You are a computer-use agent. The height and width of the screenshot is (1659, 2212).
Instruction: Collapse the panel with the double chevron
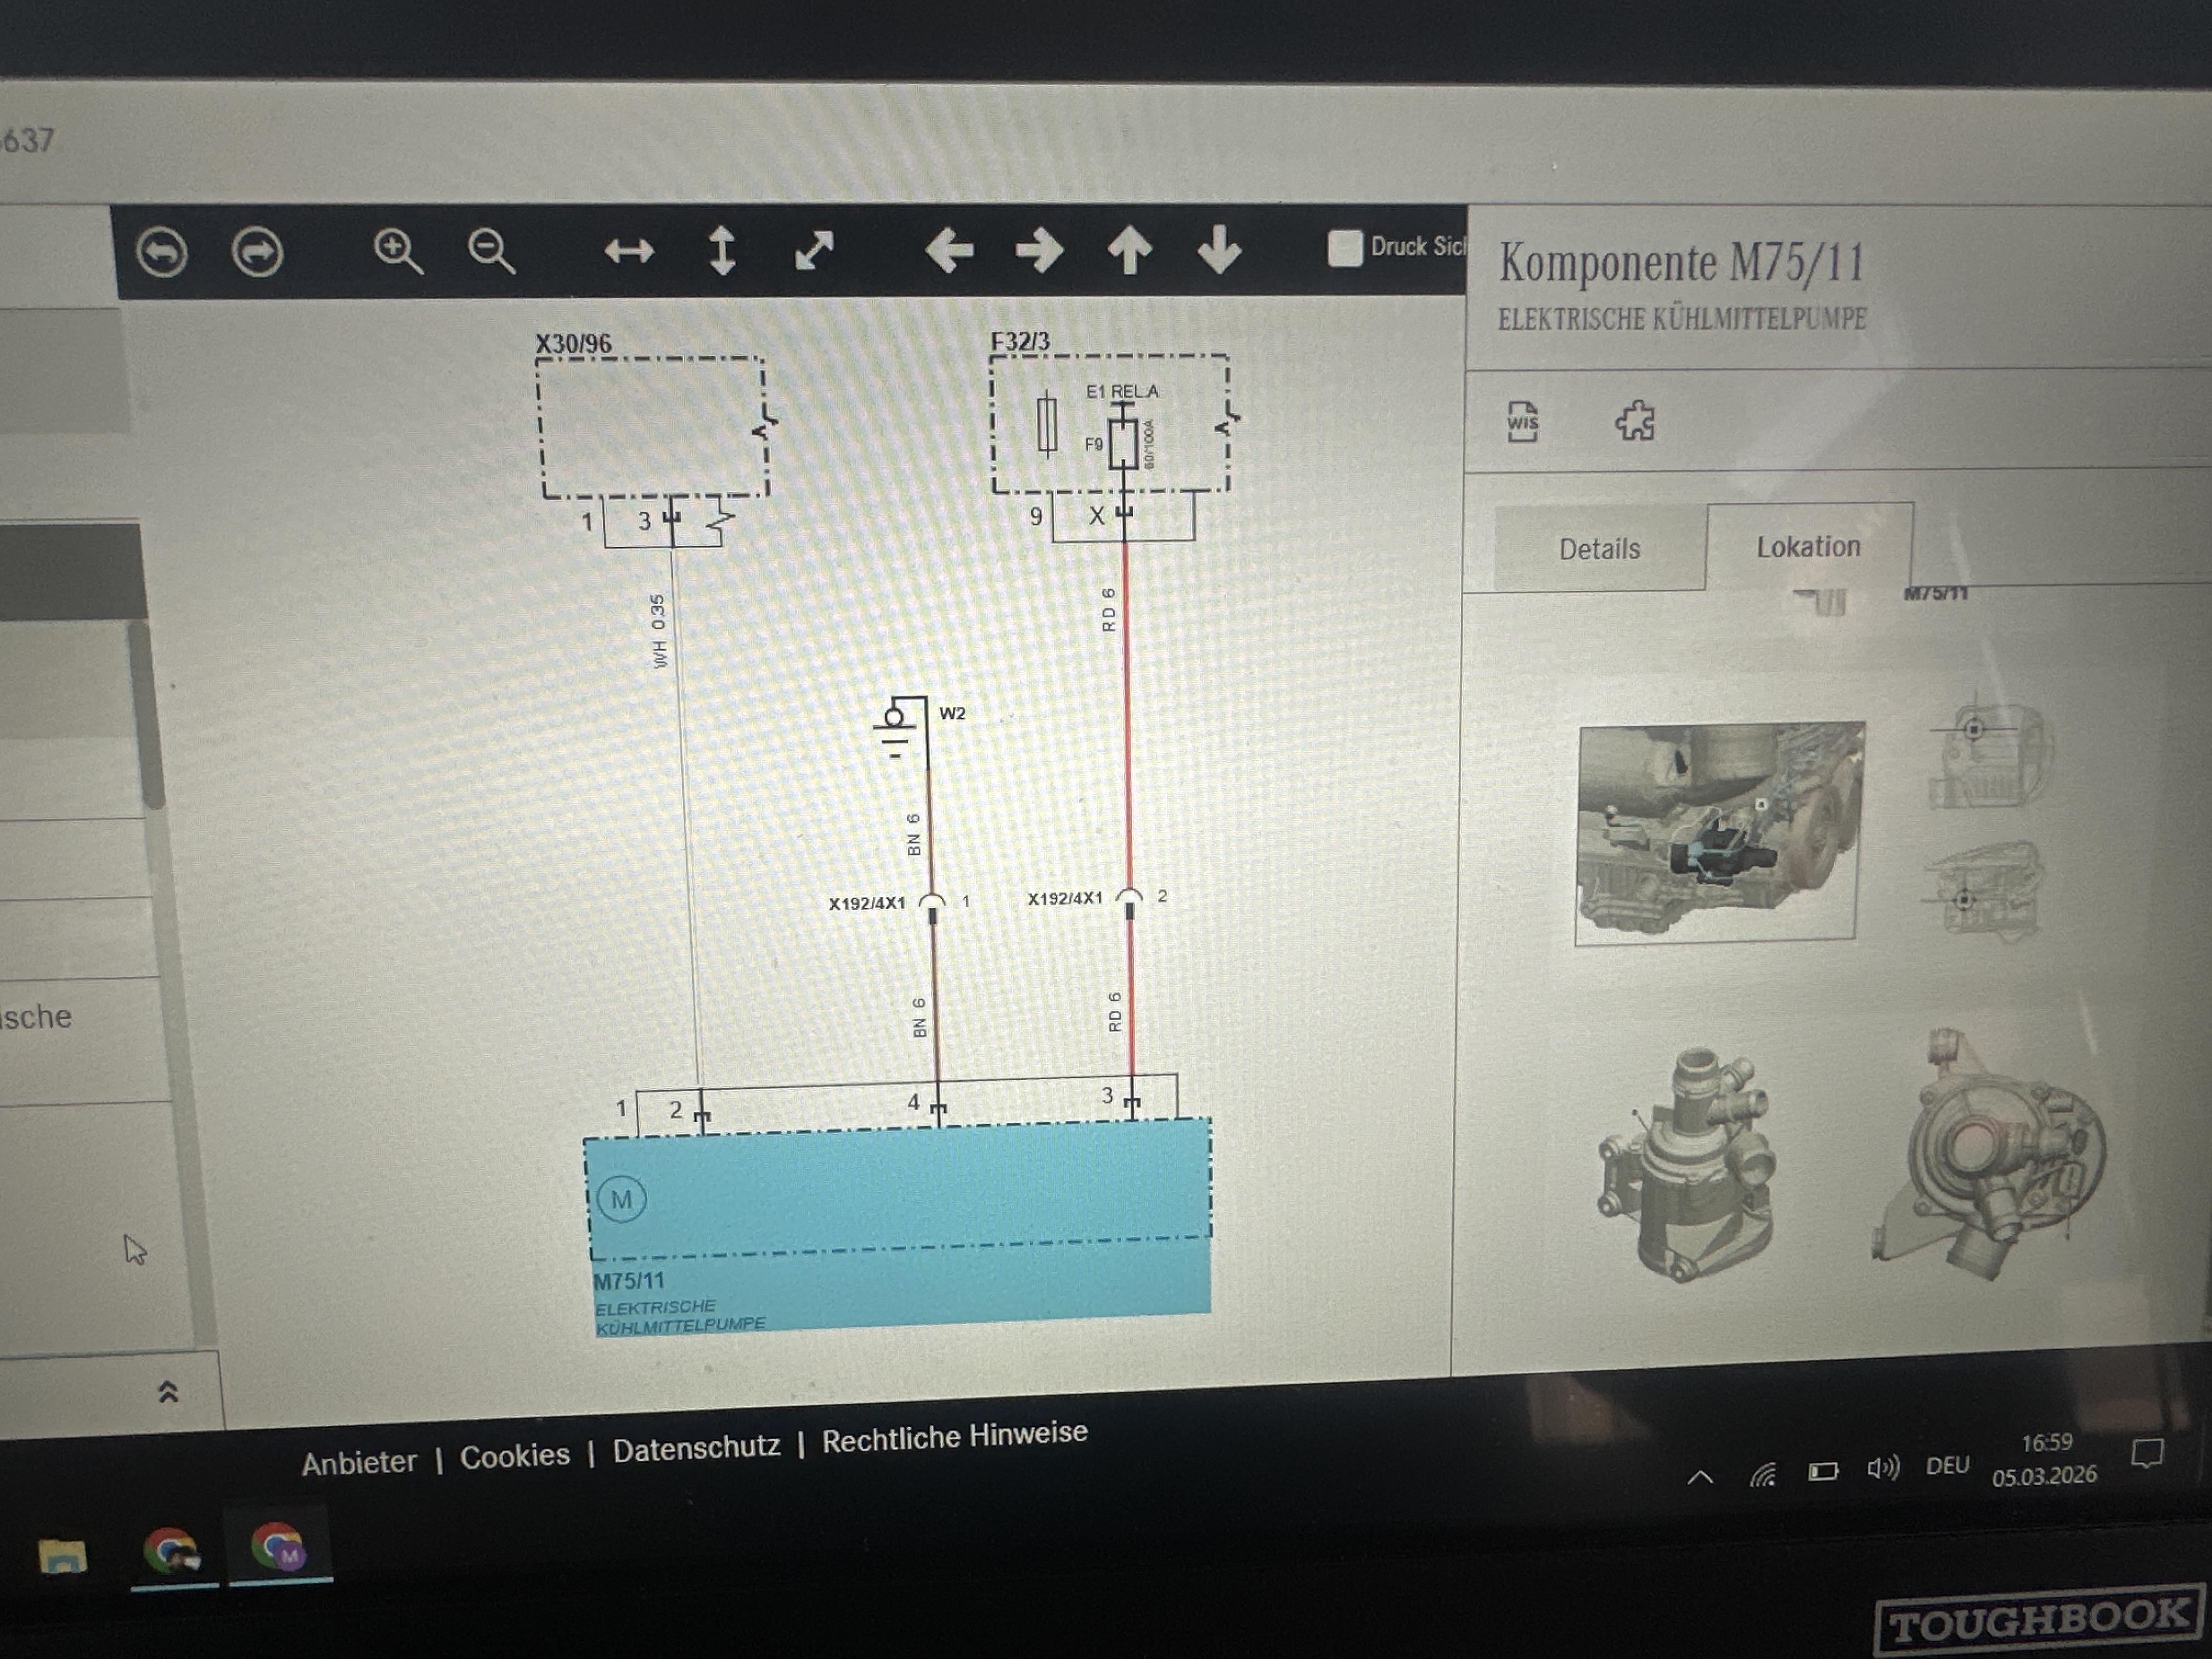click(168, 1391)
